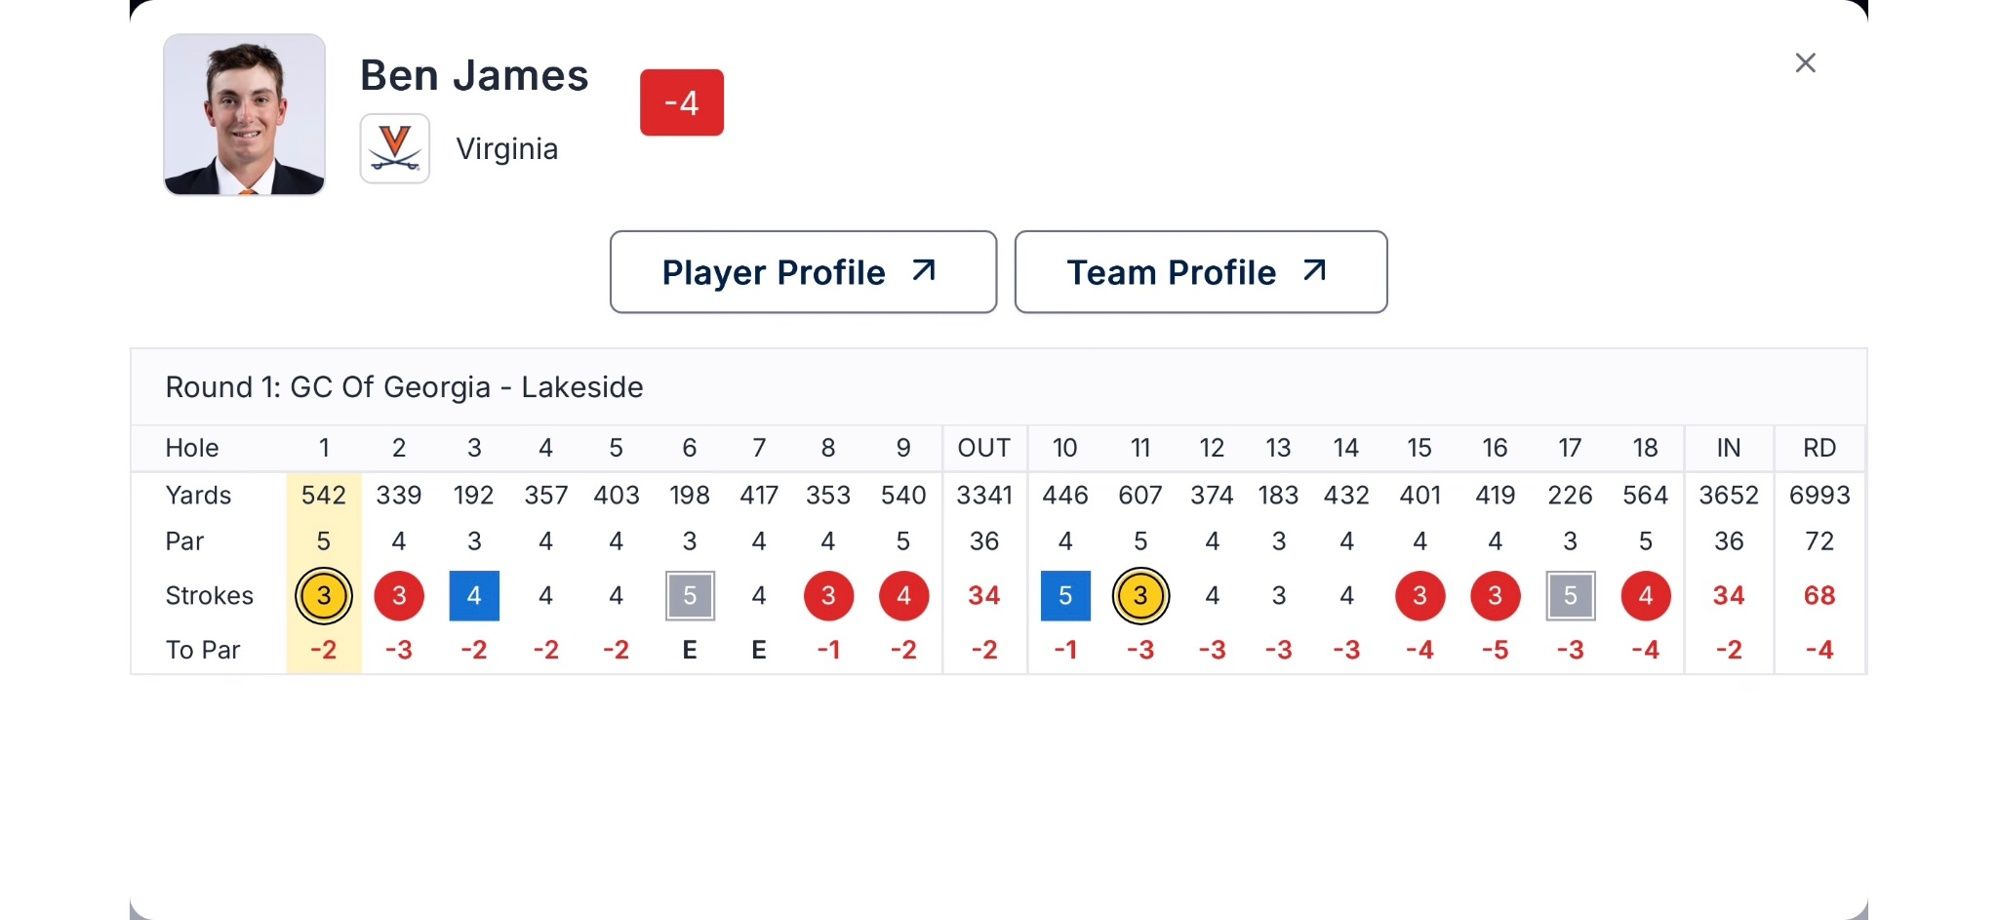Click the circled birdie score on hole 11

pyautogui.click(x=1140, y=595)
